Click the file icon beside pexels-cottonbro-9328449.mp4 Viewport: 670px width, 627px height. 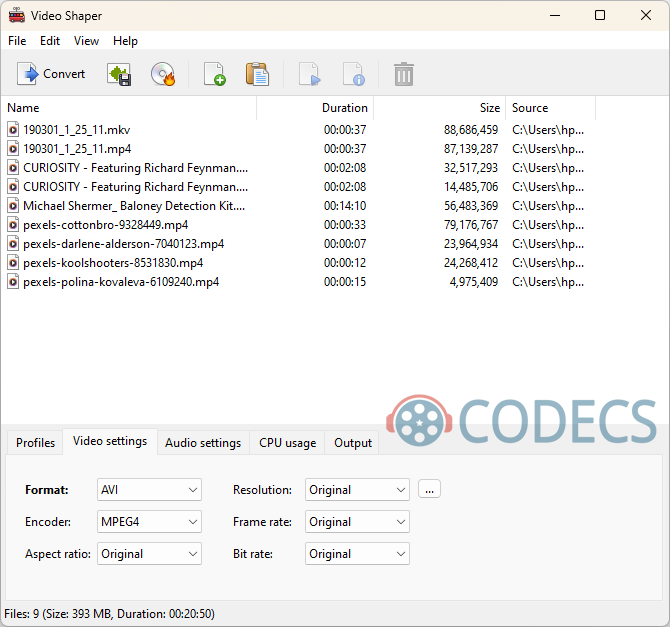(13, 225)
